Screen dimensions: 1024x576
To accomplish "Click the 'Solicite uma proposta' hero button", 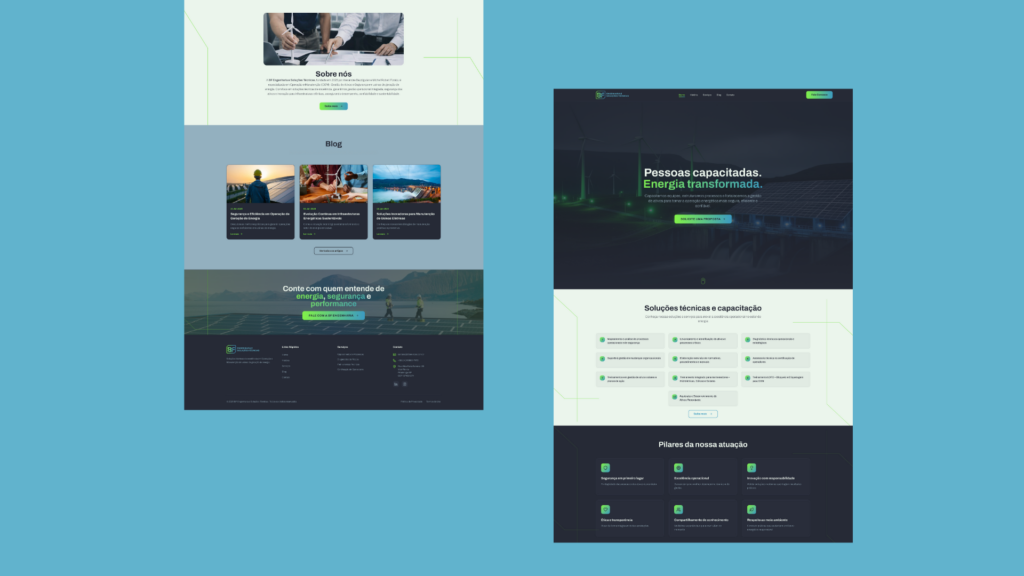I will pyautogui.click(x=702, y=219).
